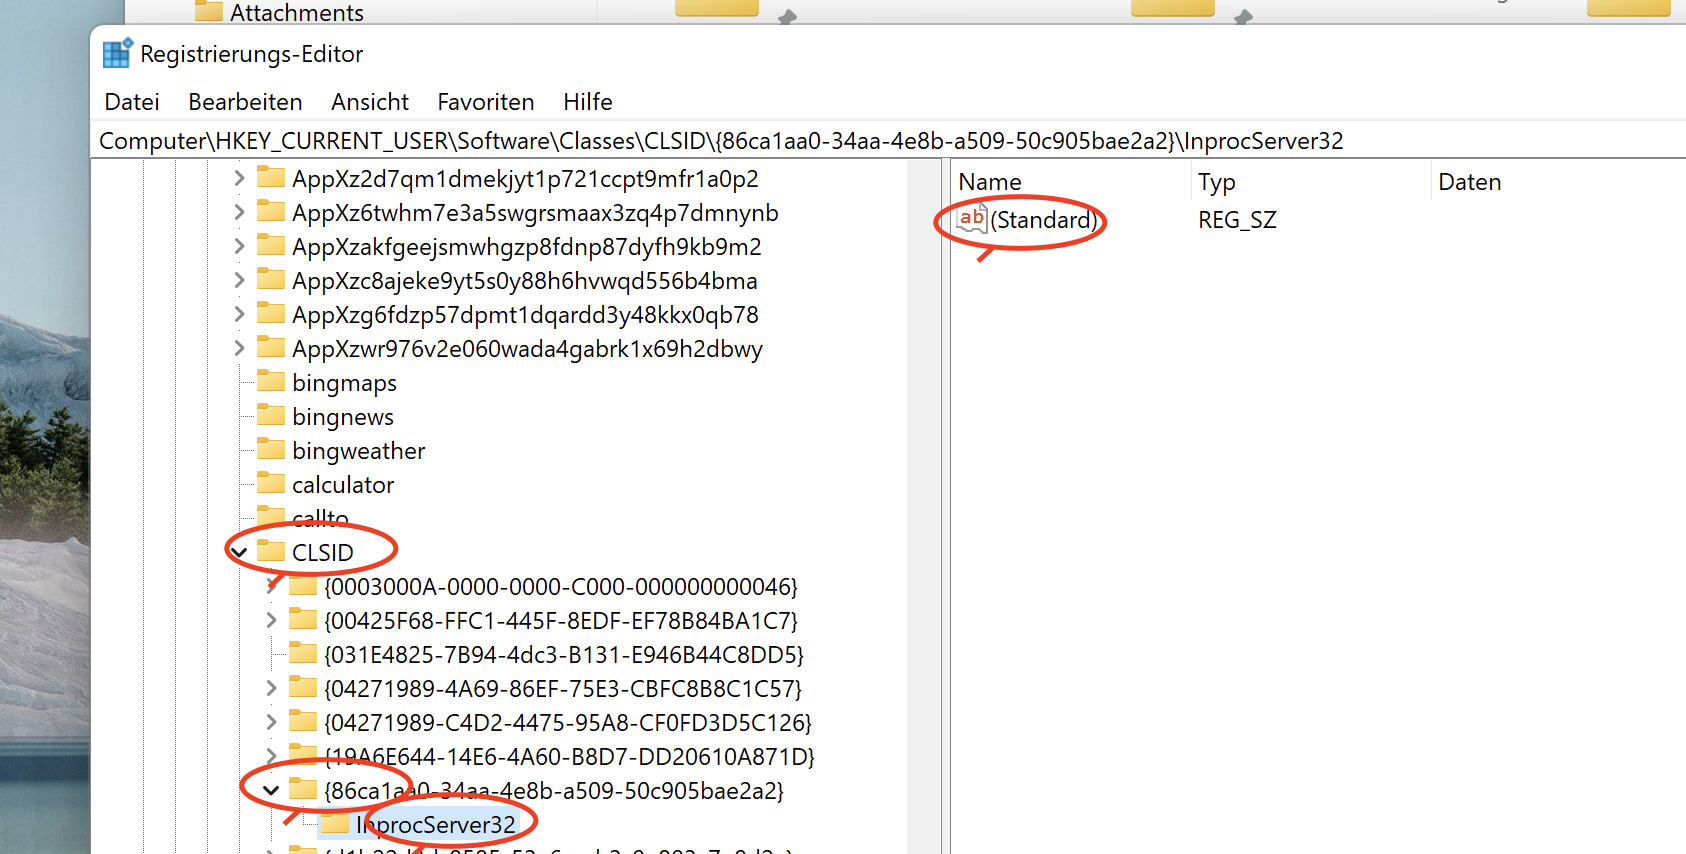Select the calculator folder icon
The image size is (1686, 854).
pos(271,484)
